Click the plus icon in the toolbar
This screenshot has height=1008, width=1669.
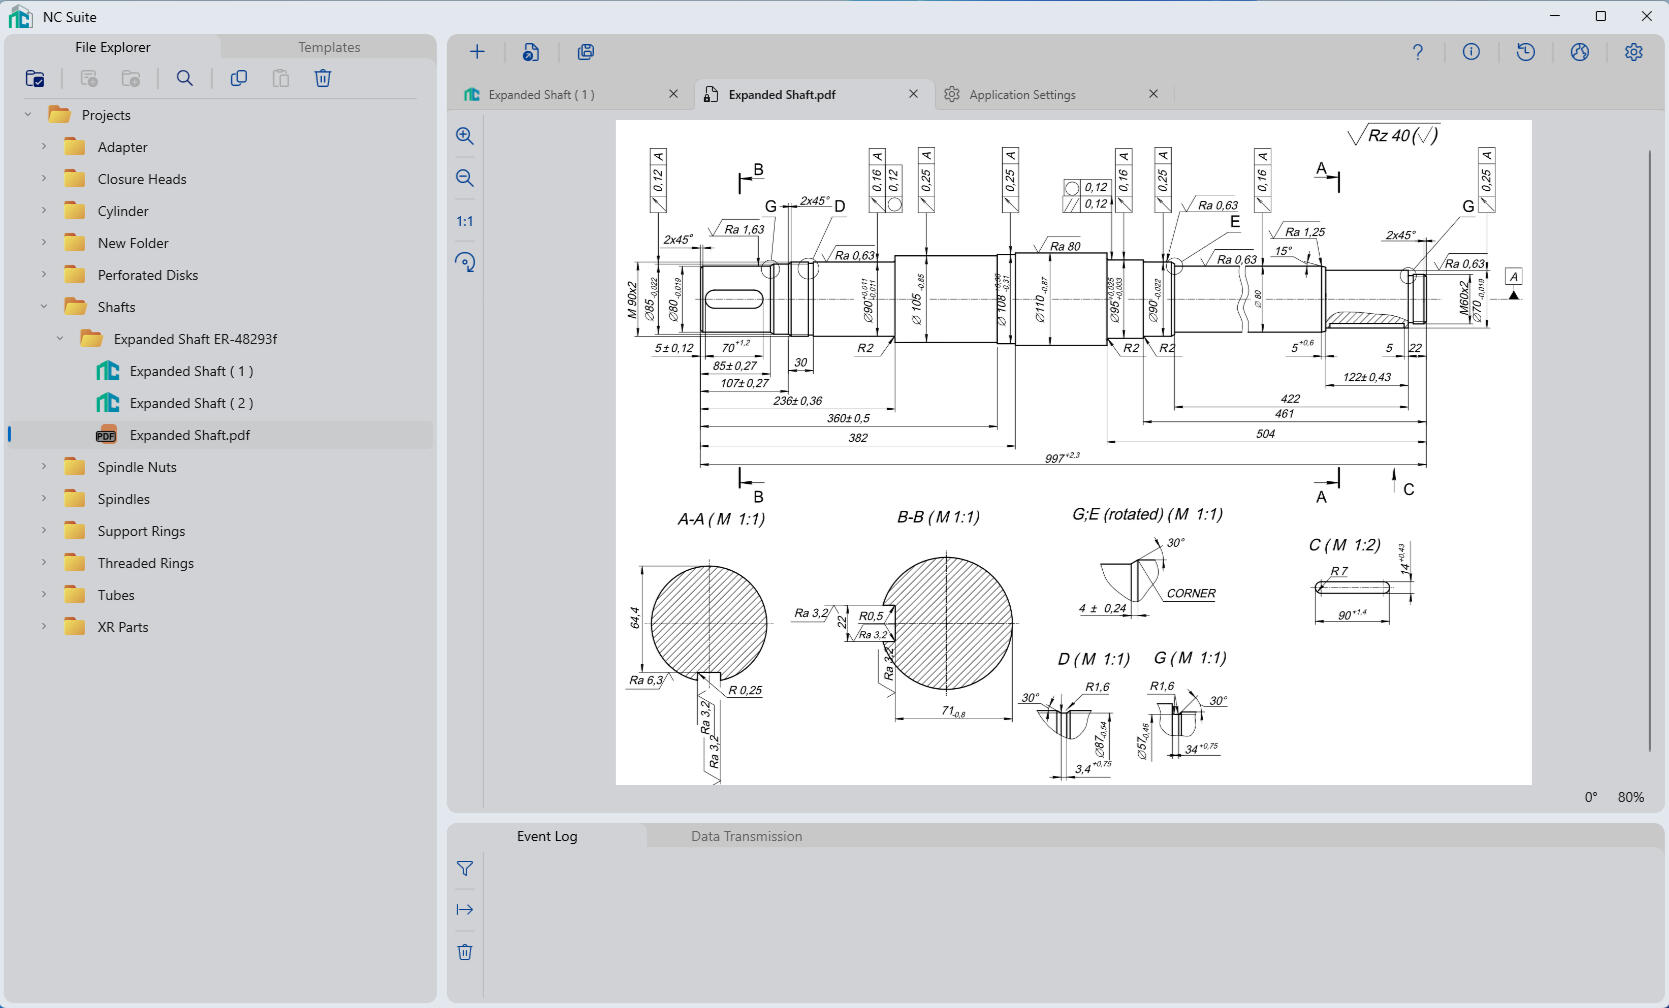pyautogui.click(x=477, y=52)
